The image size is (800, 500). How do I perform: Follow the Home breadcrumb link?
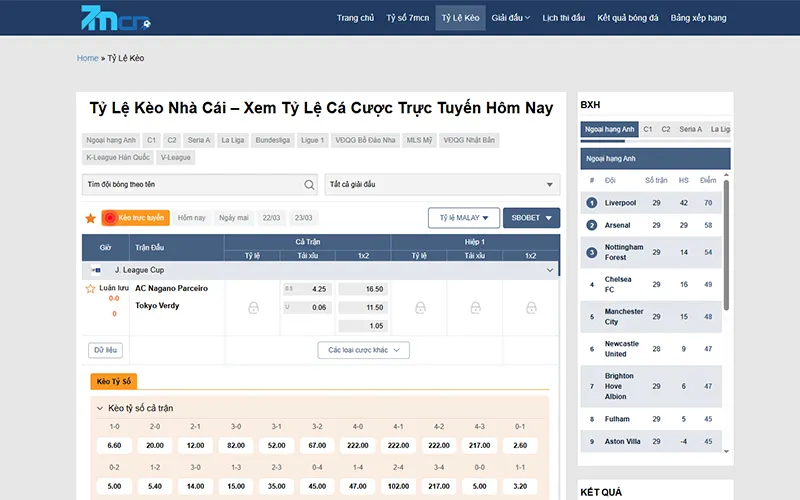(x=87, y=58)
